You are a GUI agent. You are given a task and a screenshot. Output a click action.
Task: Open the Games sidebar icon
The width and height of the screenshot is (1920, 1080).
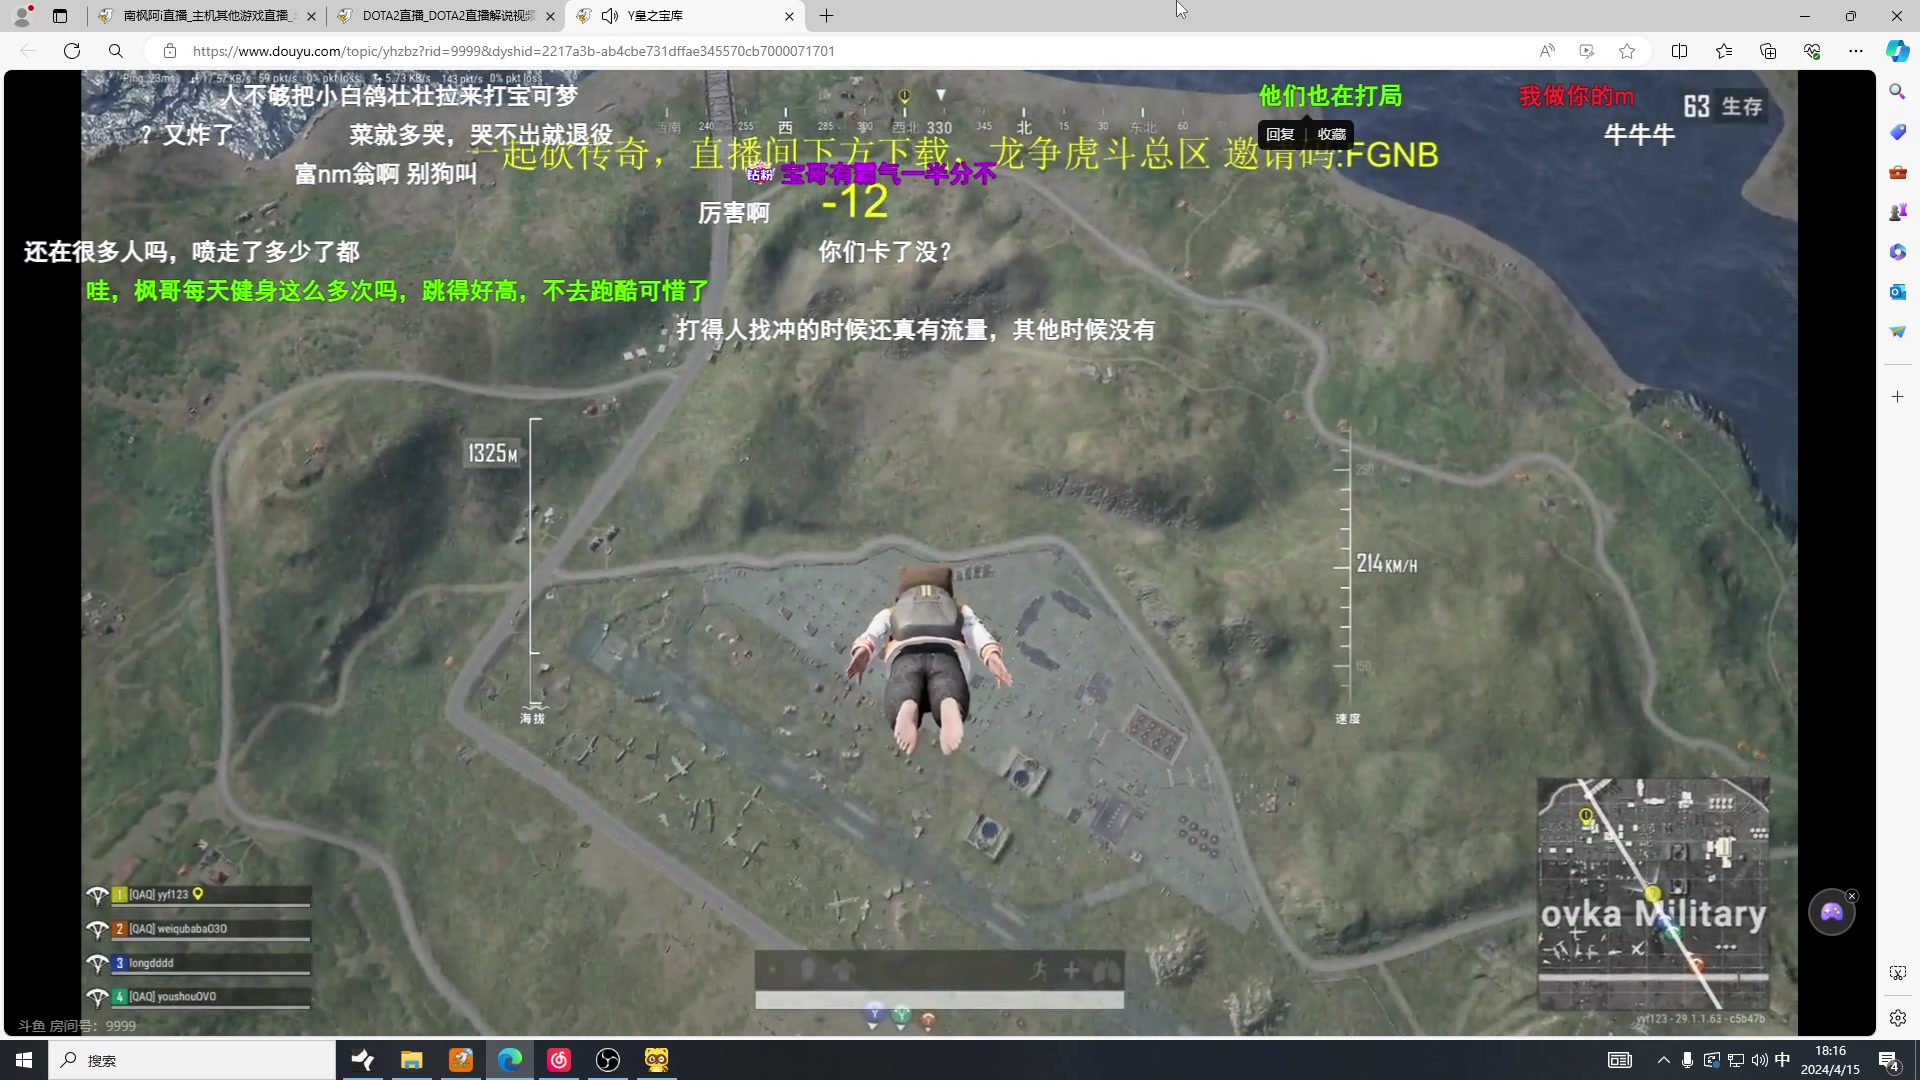[x=1897, y=212]
